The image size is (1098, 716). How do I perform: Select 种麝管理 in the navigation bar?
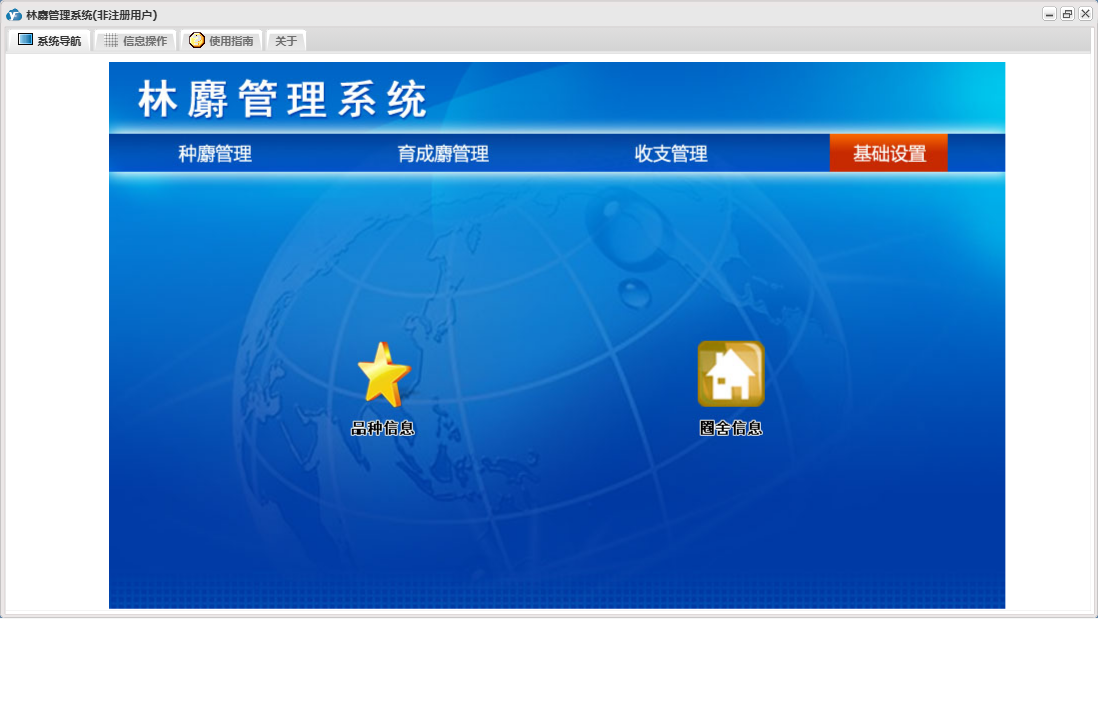(x=215, y=153)
